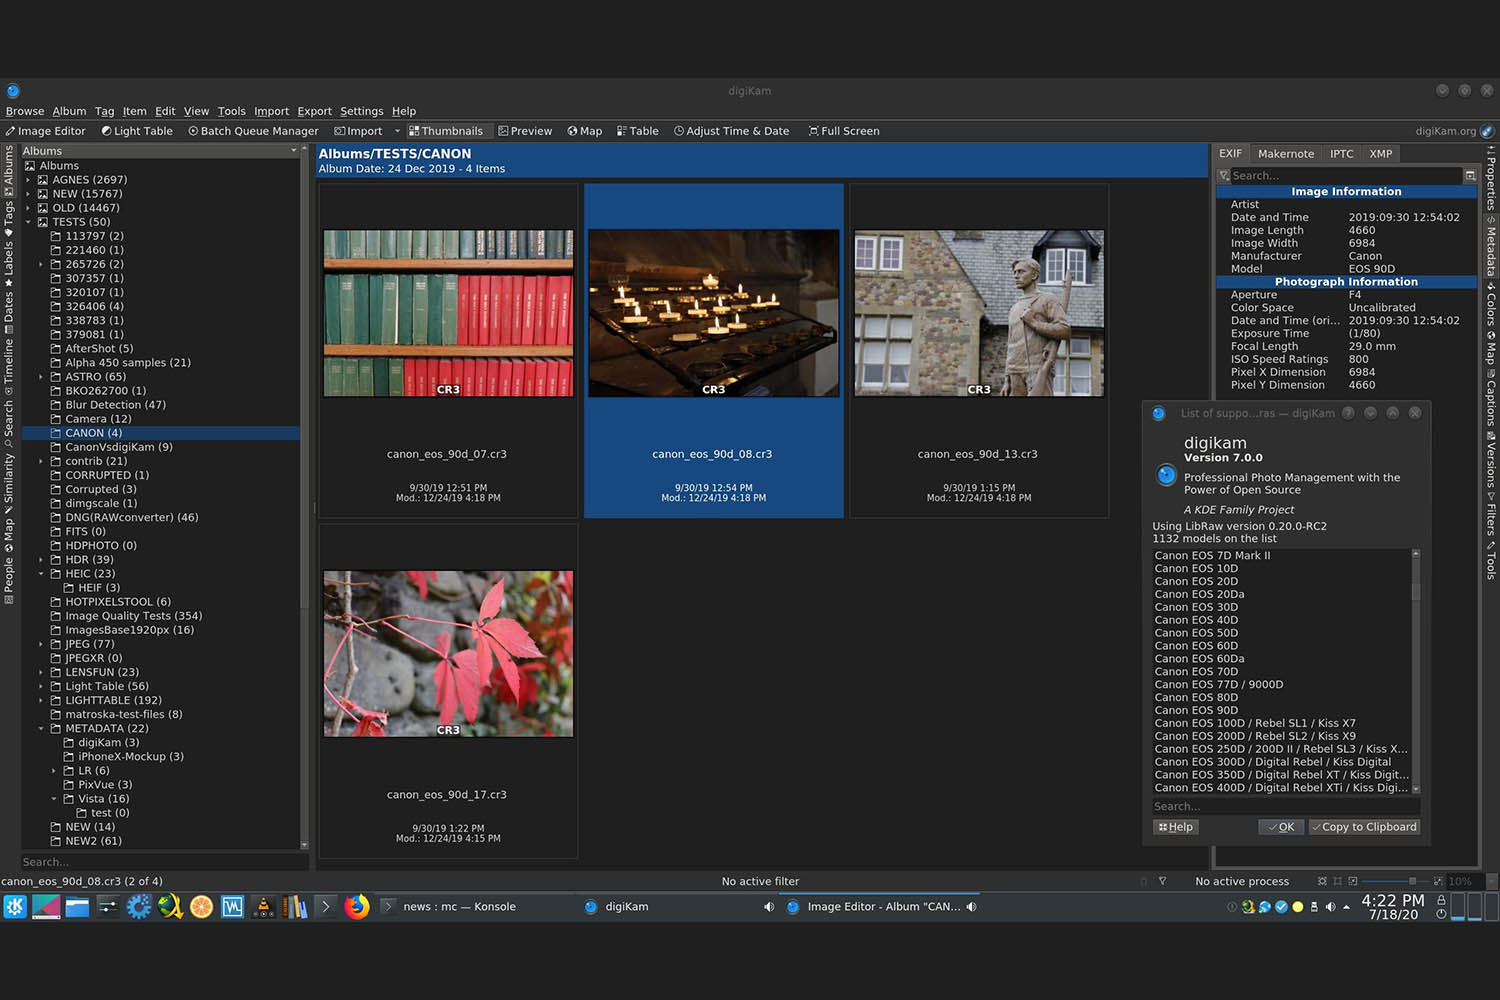This screenshot has height=1000, width=1500.
Task: Click the filter funnel icon in status bar
Action: tap(1162, 881)
